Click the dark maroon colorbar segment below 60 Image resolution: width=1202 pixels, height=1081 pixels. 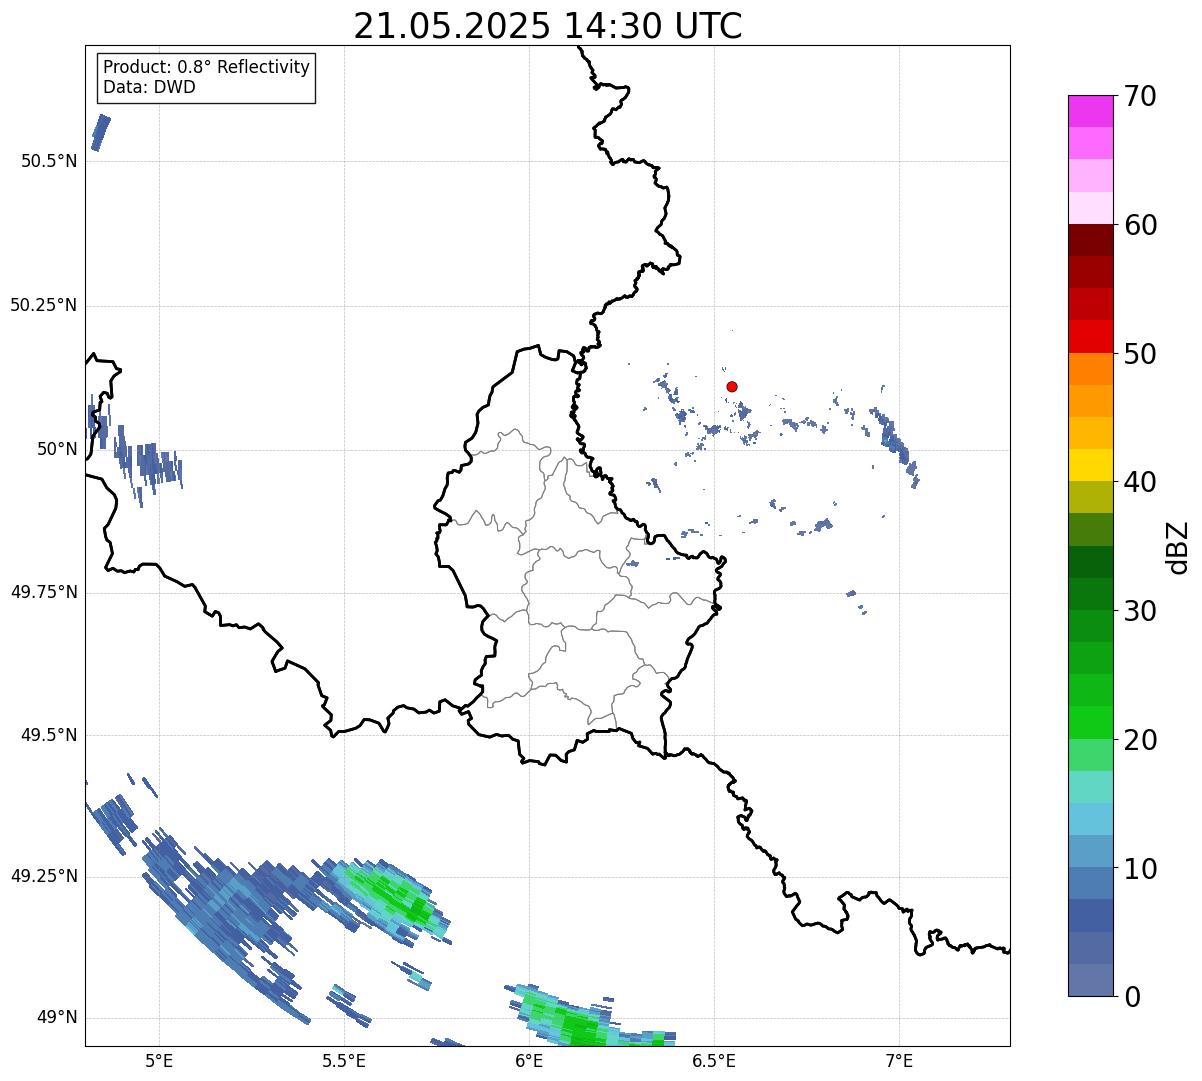click(1090, 240)
